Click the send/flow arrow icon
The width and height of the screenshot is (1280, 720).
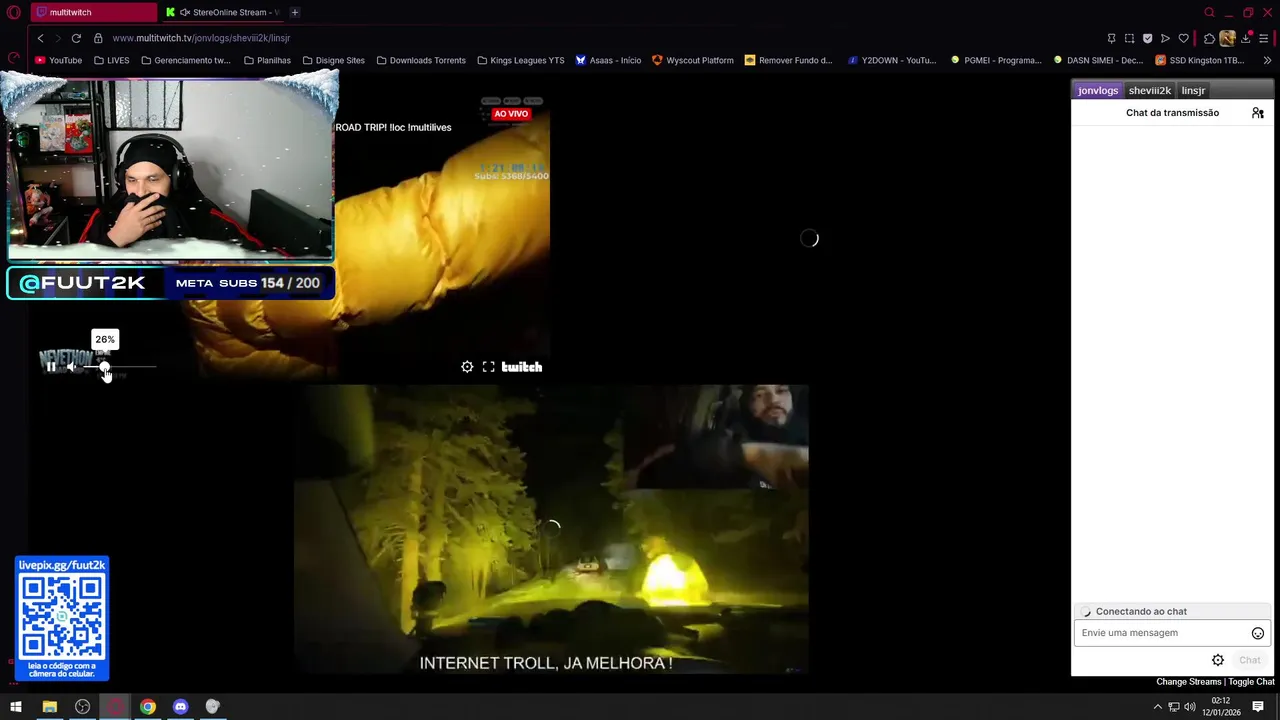coord(1165,38)
